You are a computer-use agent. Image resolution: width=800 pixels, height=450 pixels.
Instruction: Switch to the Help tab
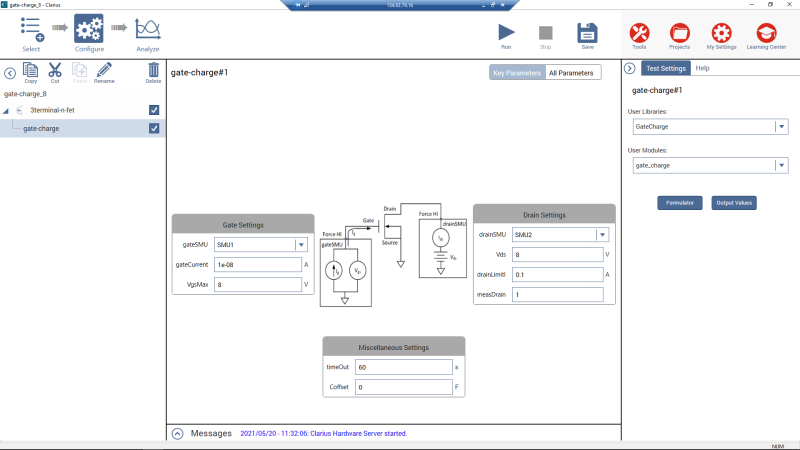tap(703, 68)
